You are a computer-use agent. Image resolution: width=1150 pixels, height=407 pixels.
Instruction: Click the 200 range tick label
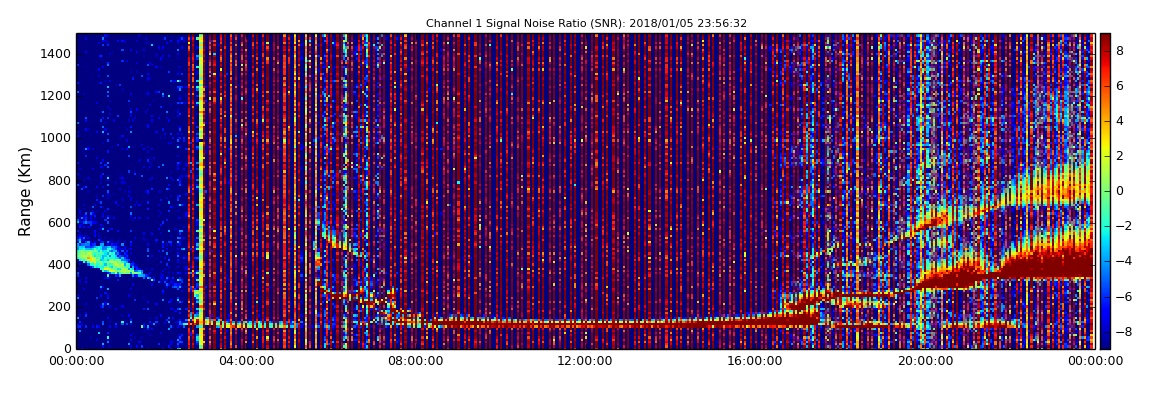[60, 307]
